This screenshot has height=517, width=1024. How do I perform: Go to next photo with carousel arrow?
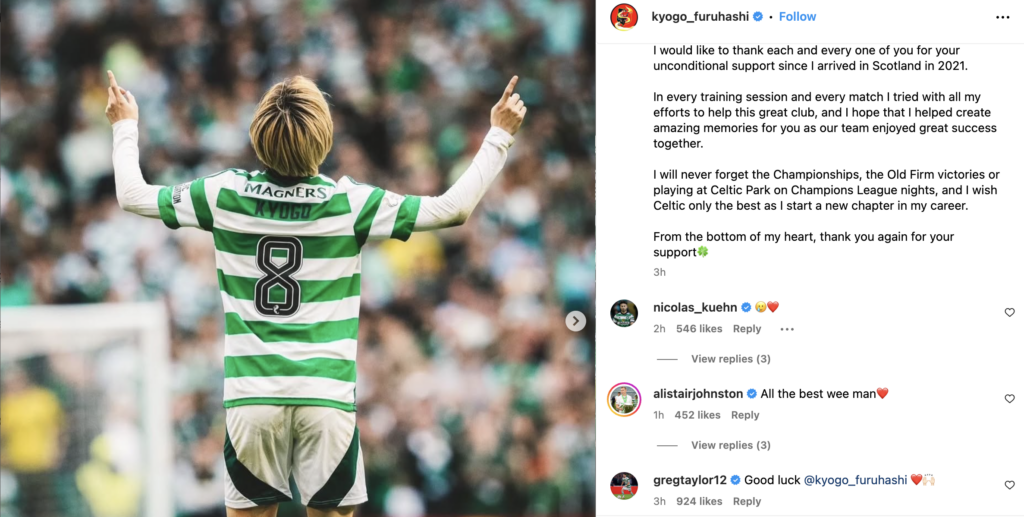[575, 321]
